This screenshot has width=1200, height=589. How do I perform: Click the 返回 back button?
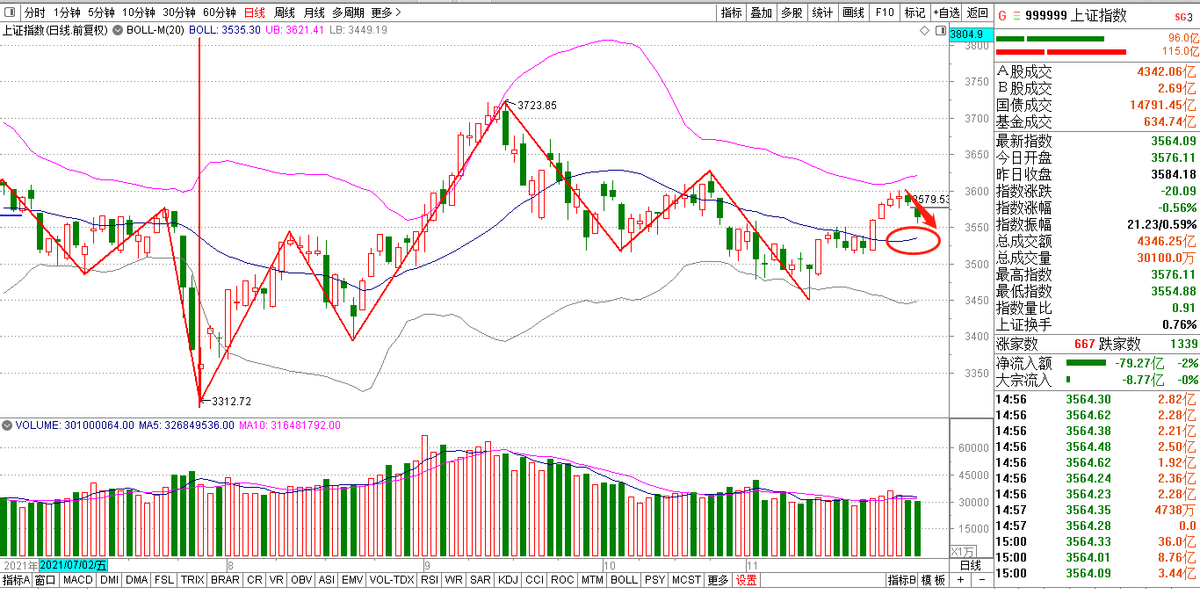pos(978,13)
